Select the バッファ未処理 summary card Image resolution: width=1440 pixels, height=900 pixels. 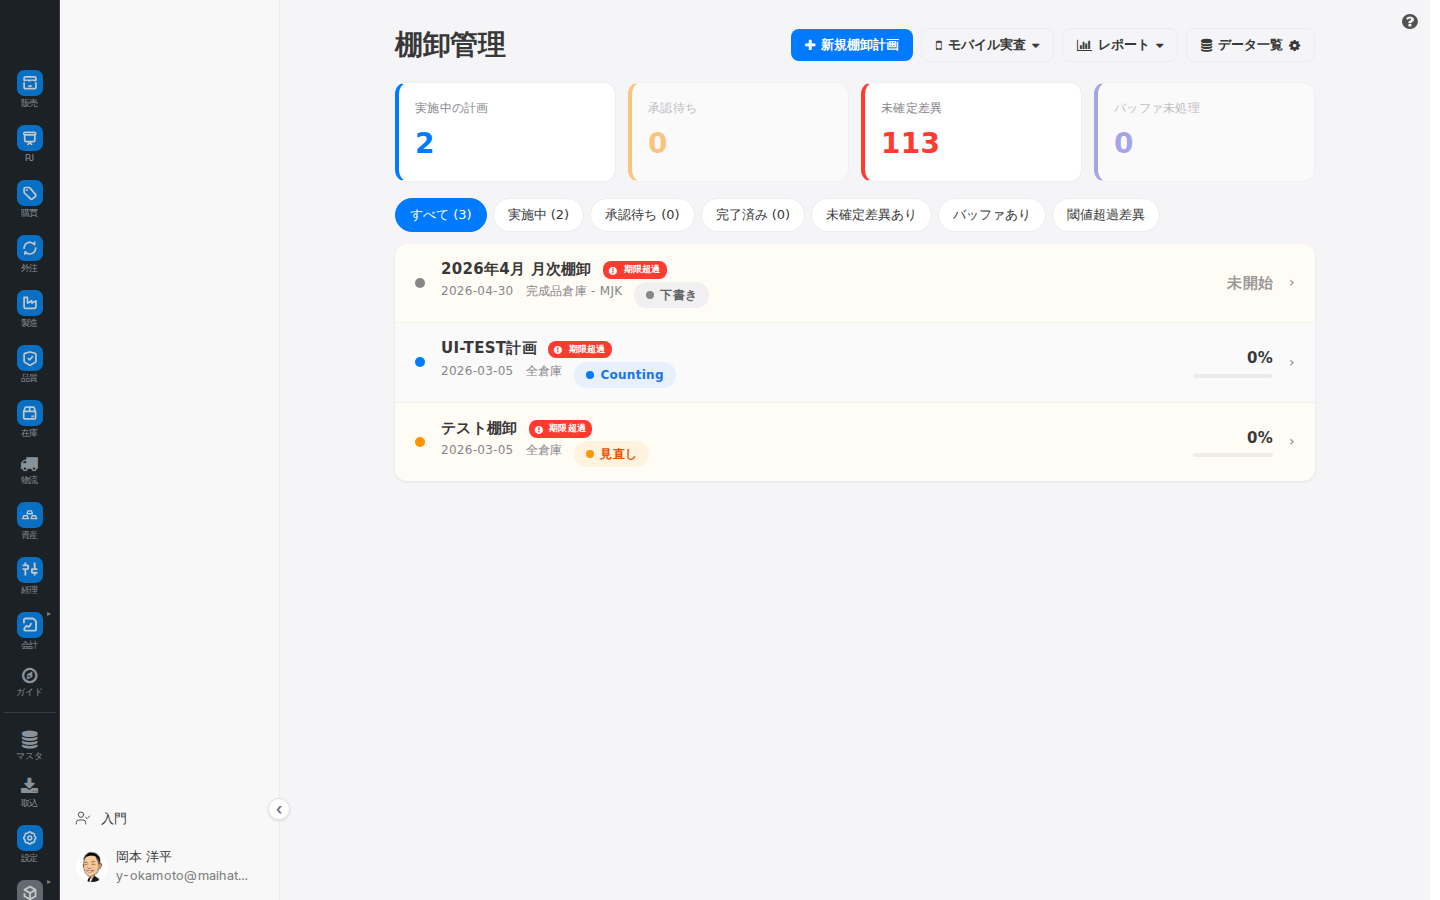[1204, 132]
